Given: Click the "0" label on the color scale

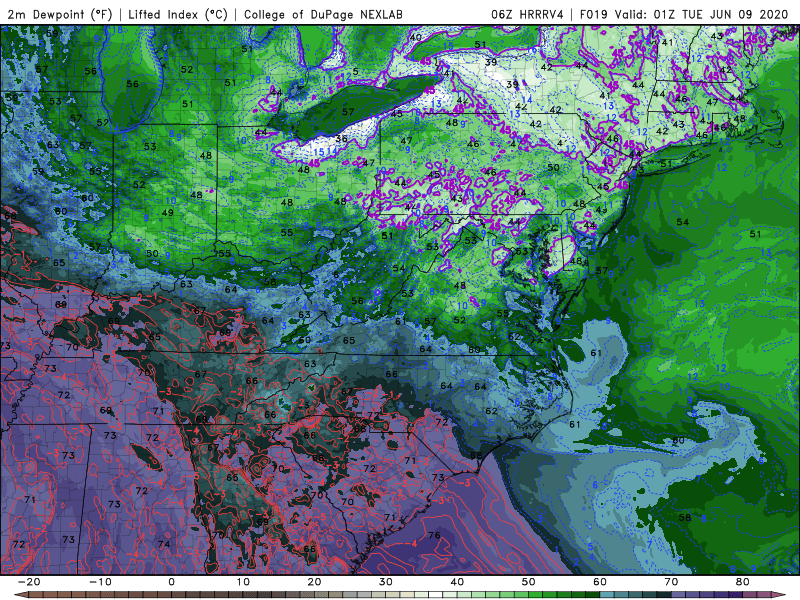Looking at the screenshot, I should click(171, 582).
